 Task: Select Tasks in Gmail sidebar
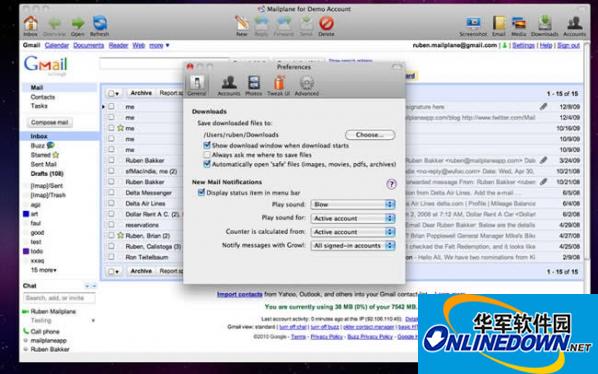click(39, 106)
